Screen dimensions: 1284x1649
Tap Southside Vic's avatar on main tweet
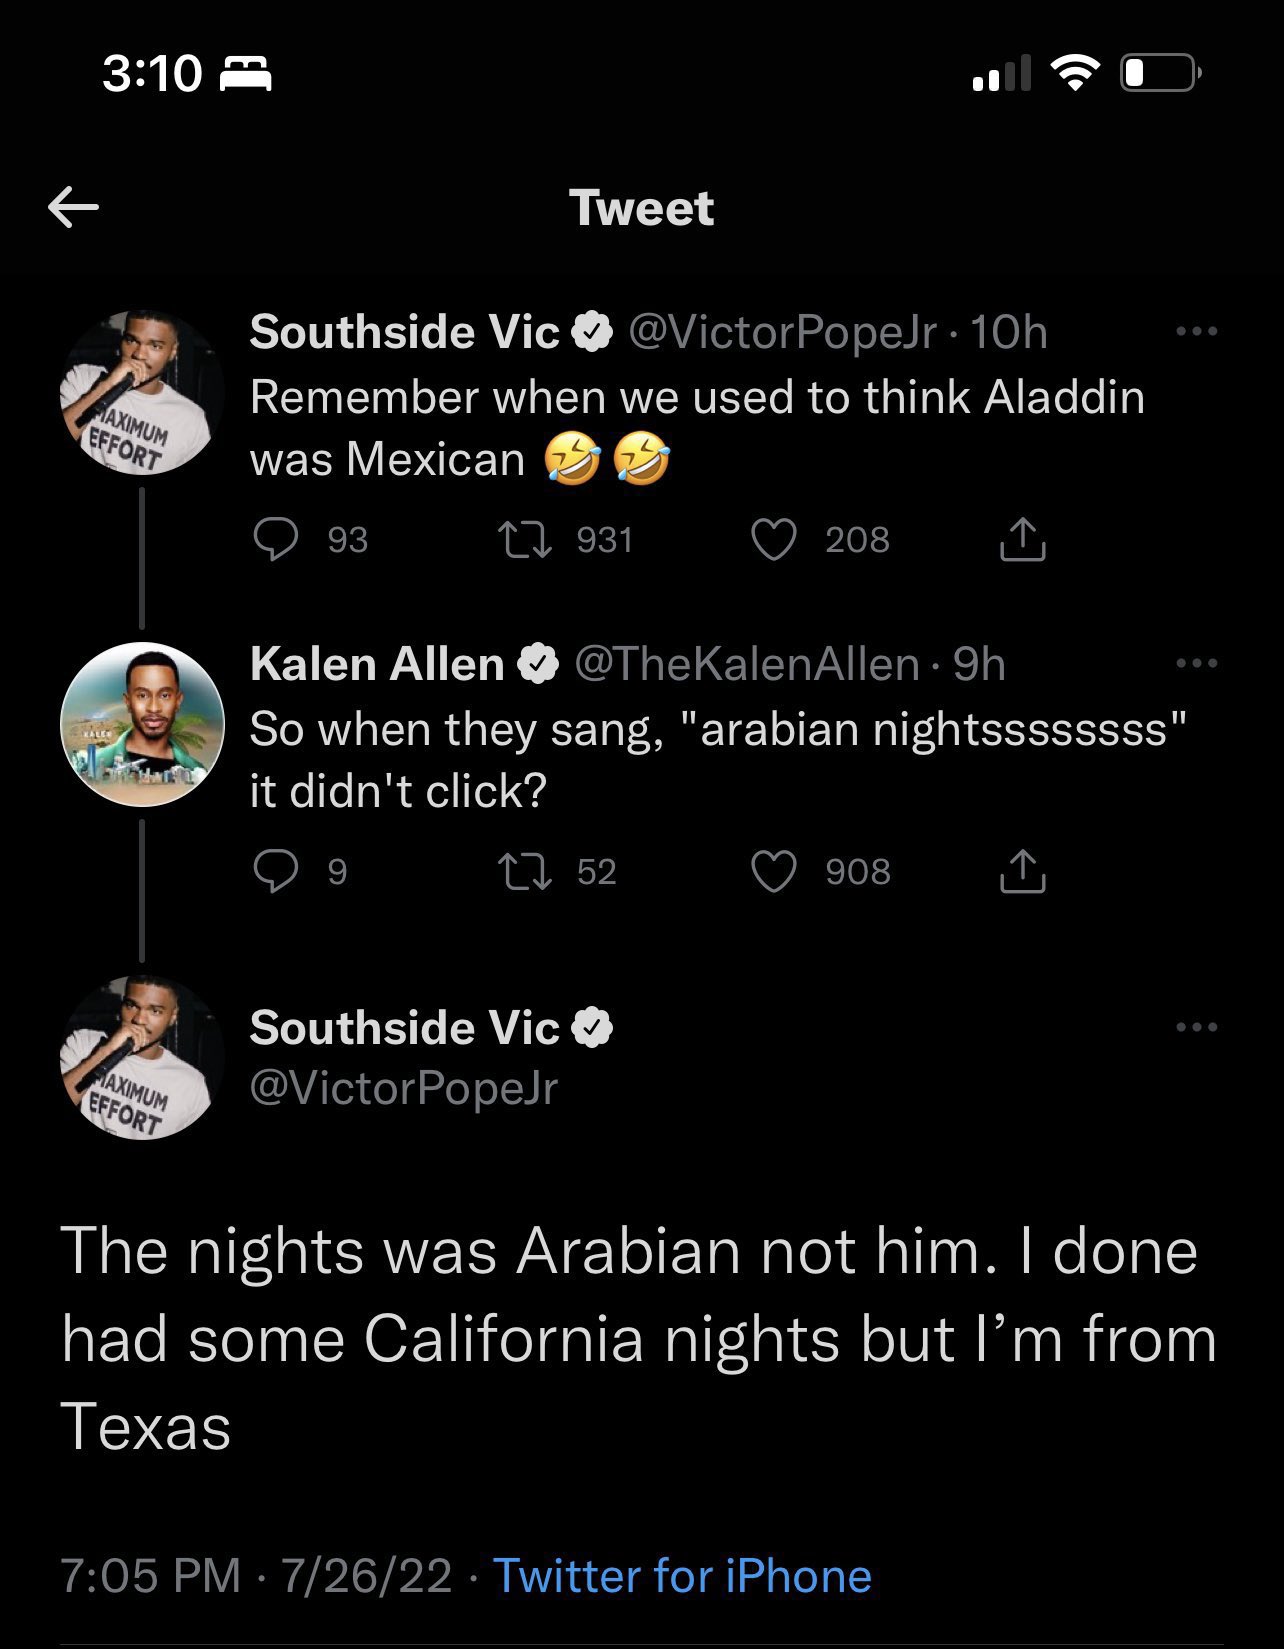[x=142, y=1057]
